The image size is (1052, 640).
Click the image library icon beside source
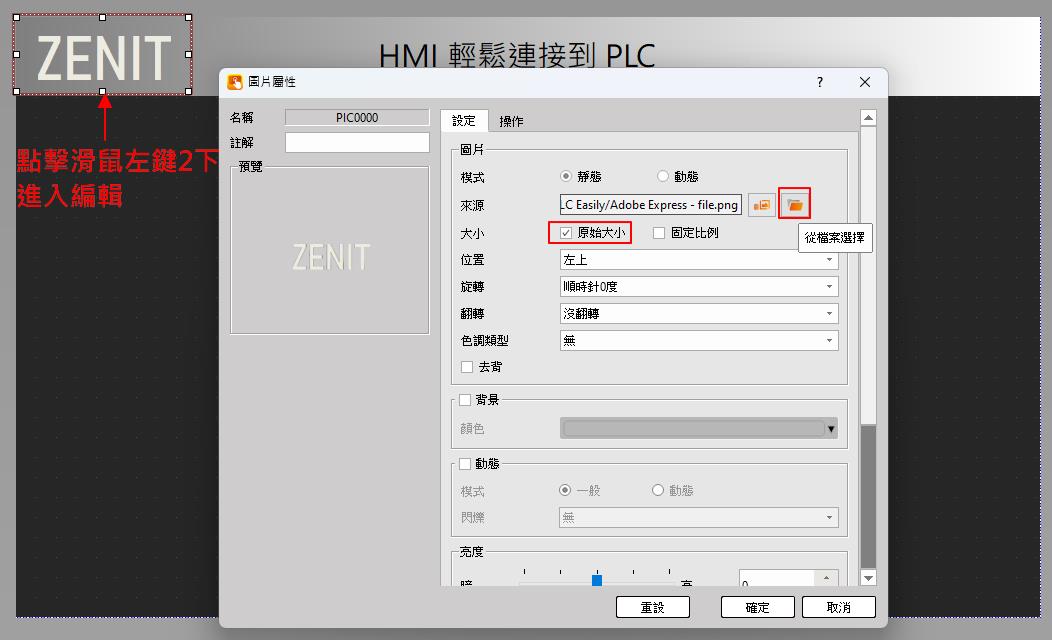[x=762, y=205]
